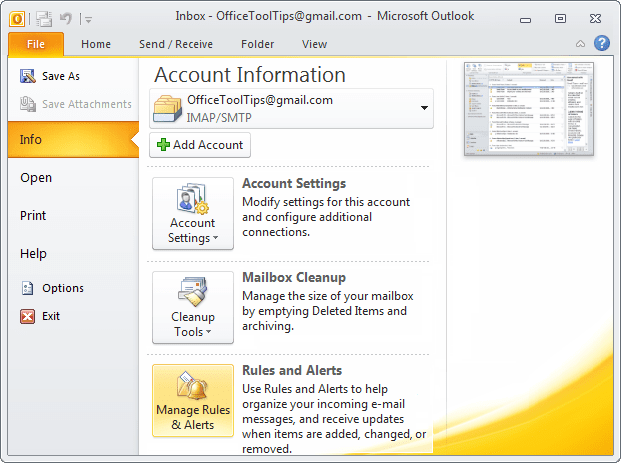Viewport: 621px width, 463px height.
Task: Minimize the Outlook window
Action: click(526, 19)
